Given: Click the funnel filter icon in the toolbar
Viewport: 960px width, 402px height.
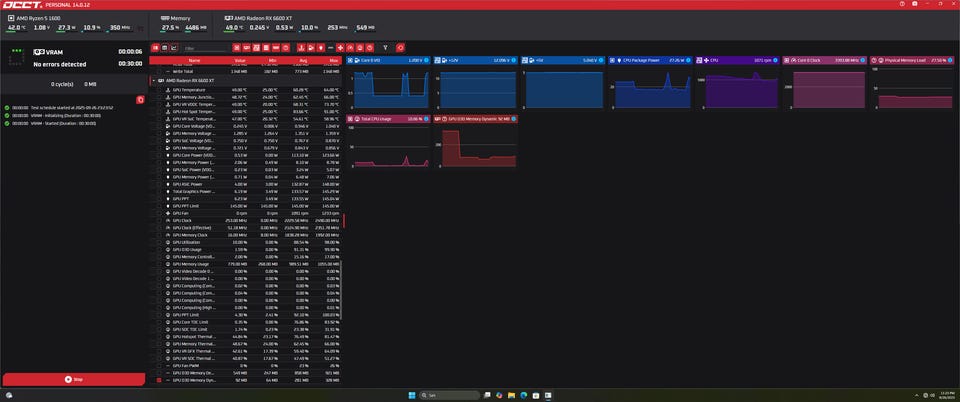Looking at the screenshot, I should [x=385, y=47].
